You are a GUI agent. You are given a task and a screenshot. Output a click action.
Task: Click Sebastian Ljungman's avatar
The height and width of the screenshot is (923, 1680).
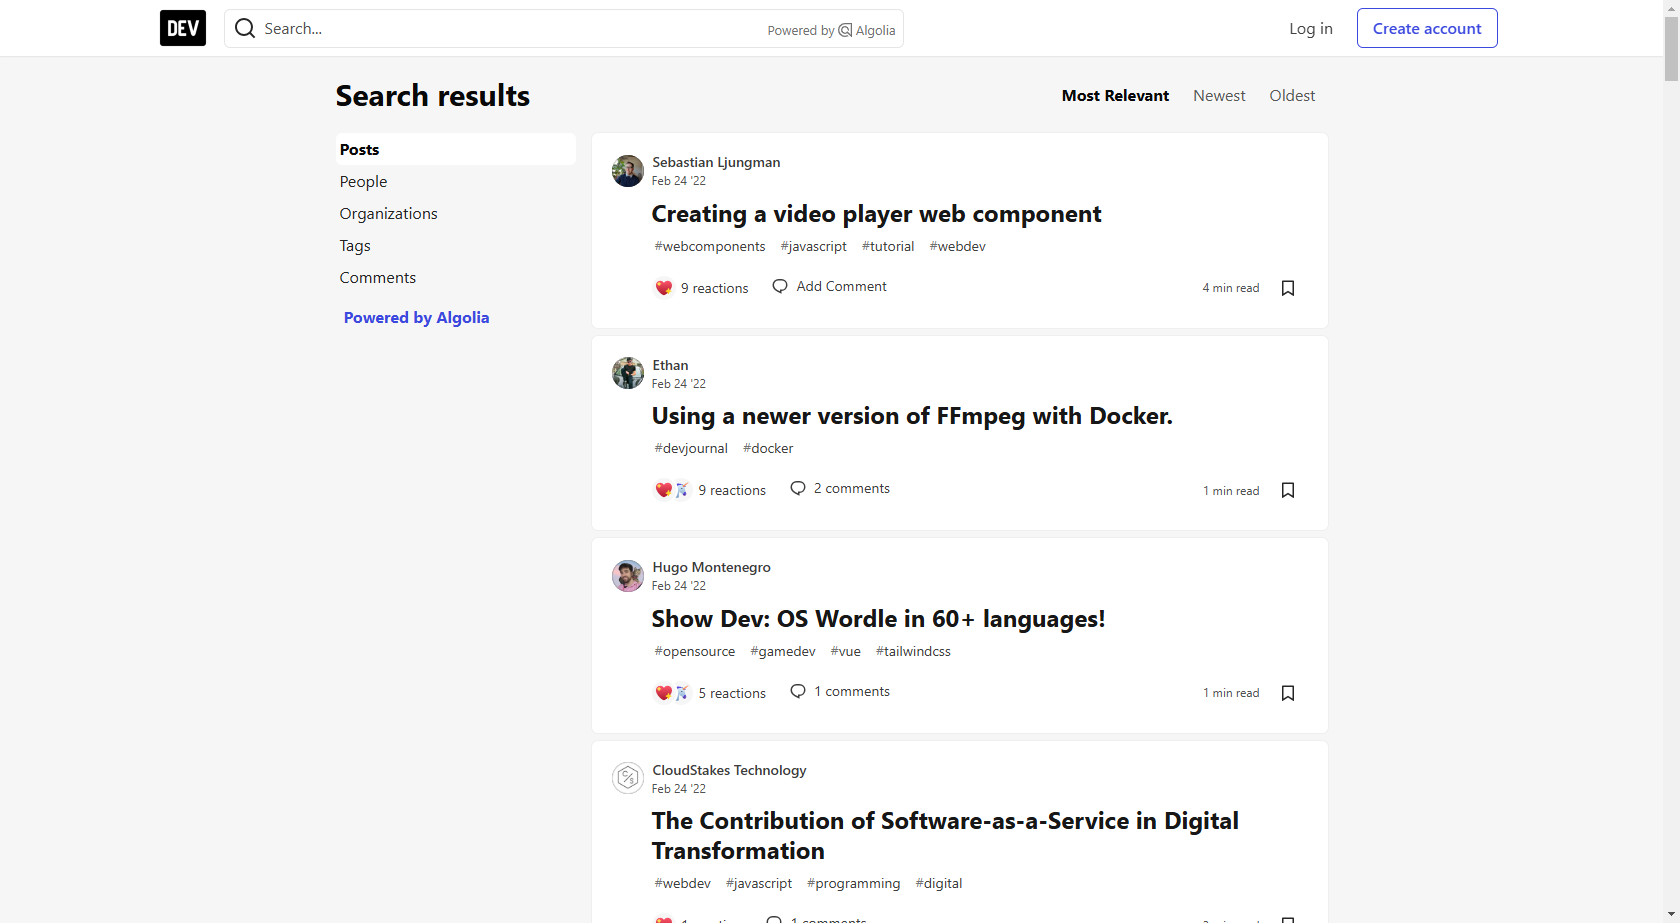(628, 171)
